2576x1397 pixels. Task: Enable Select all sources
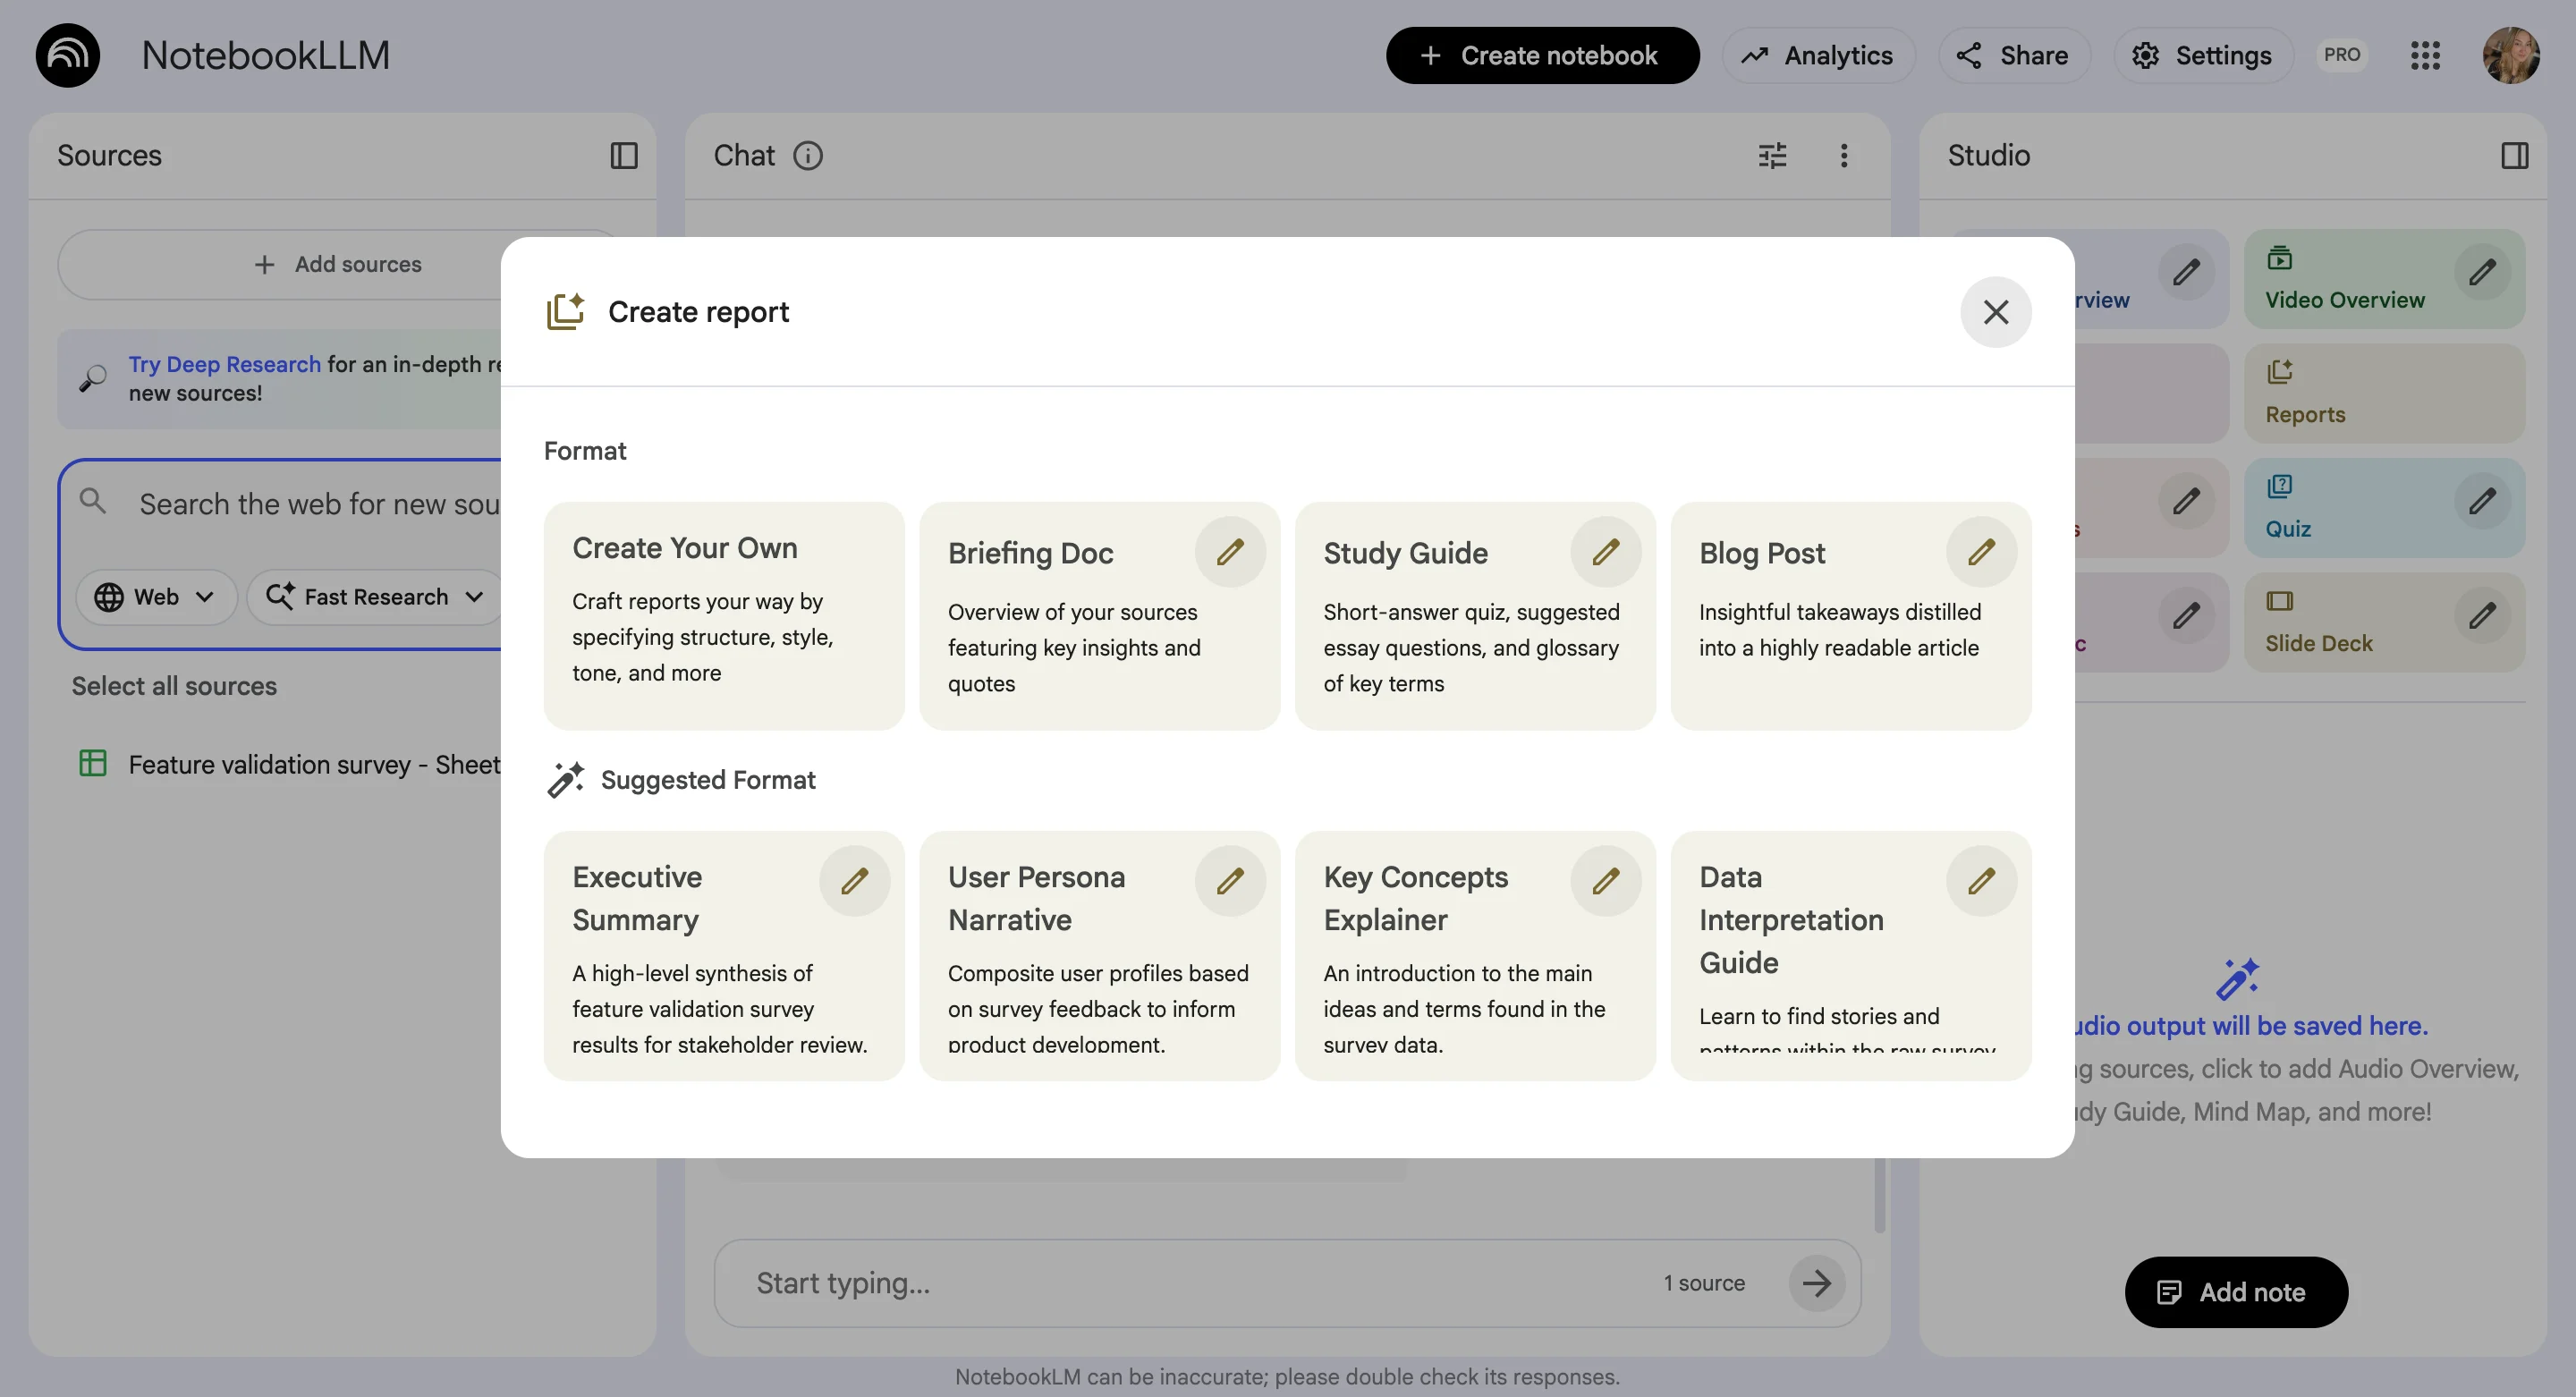coord(173,686)
